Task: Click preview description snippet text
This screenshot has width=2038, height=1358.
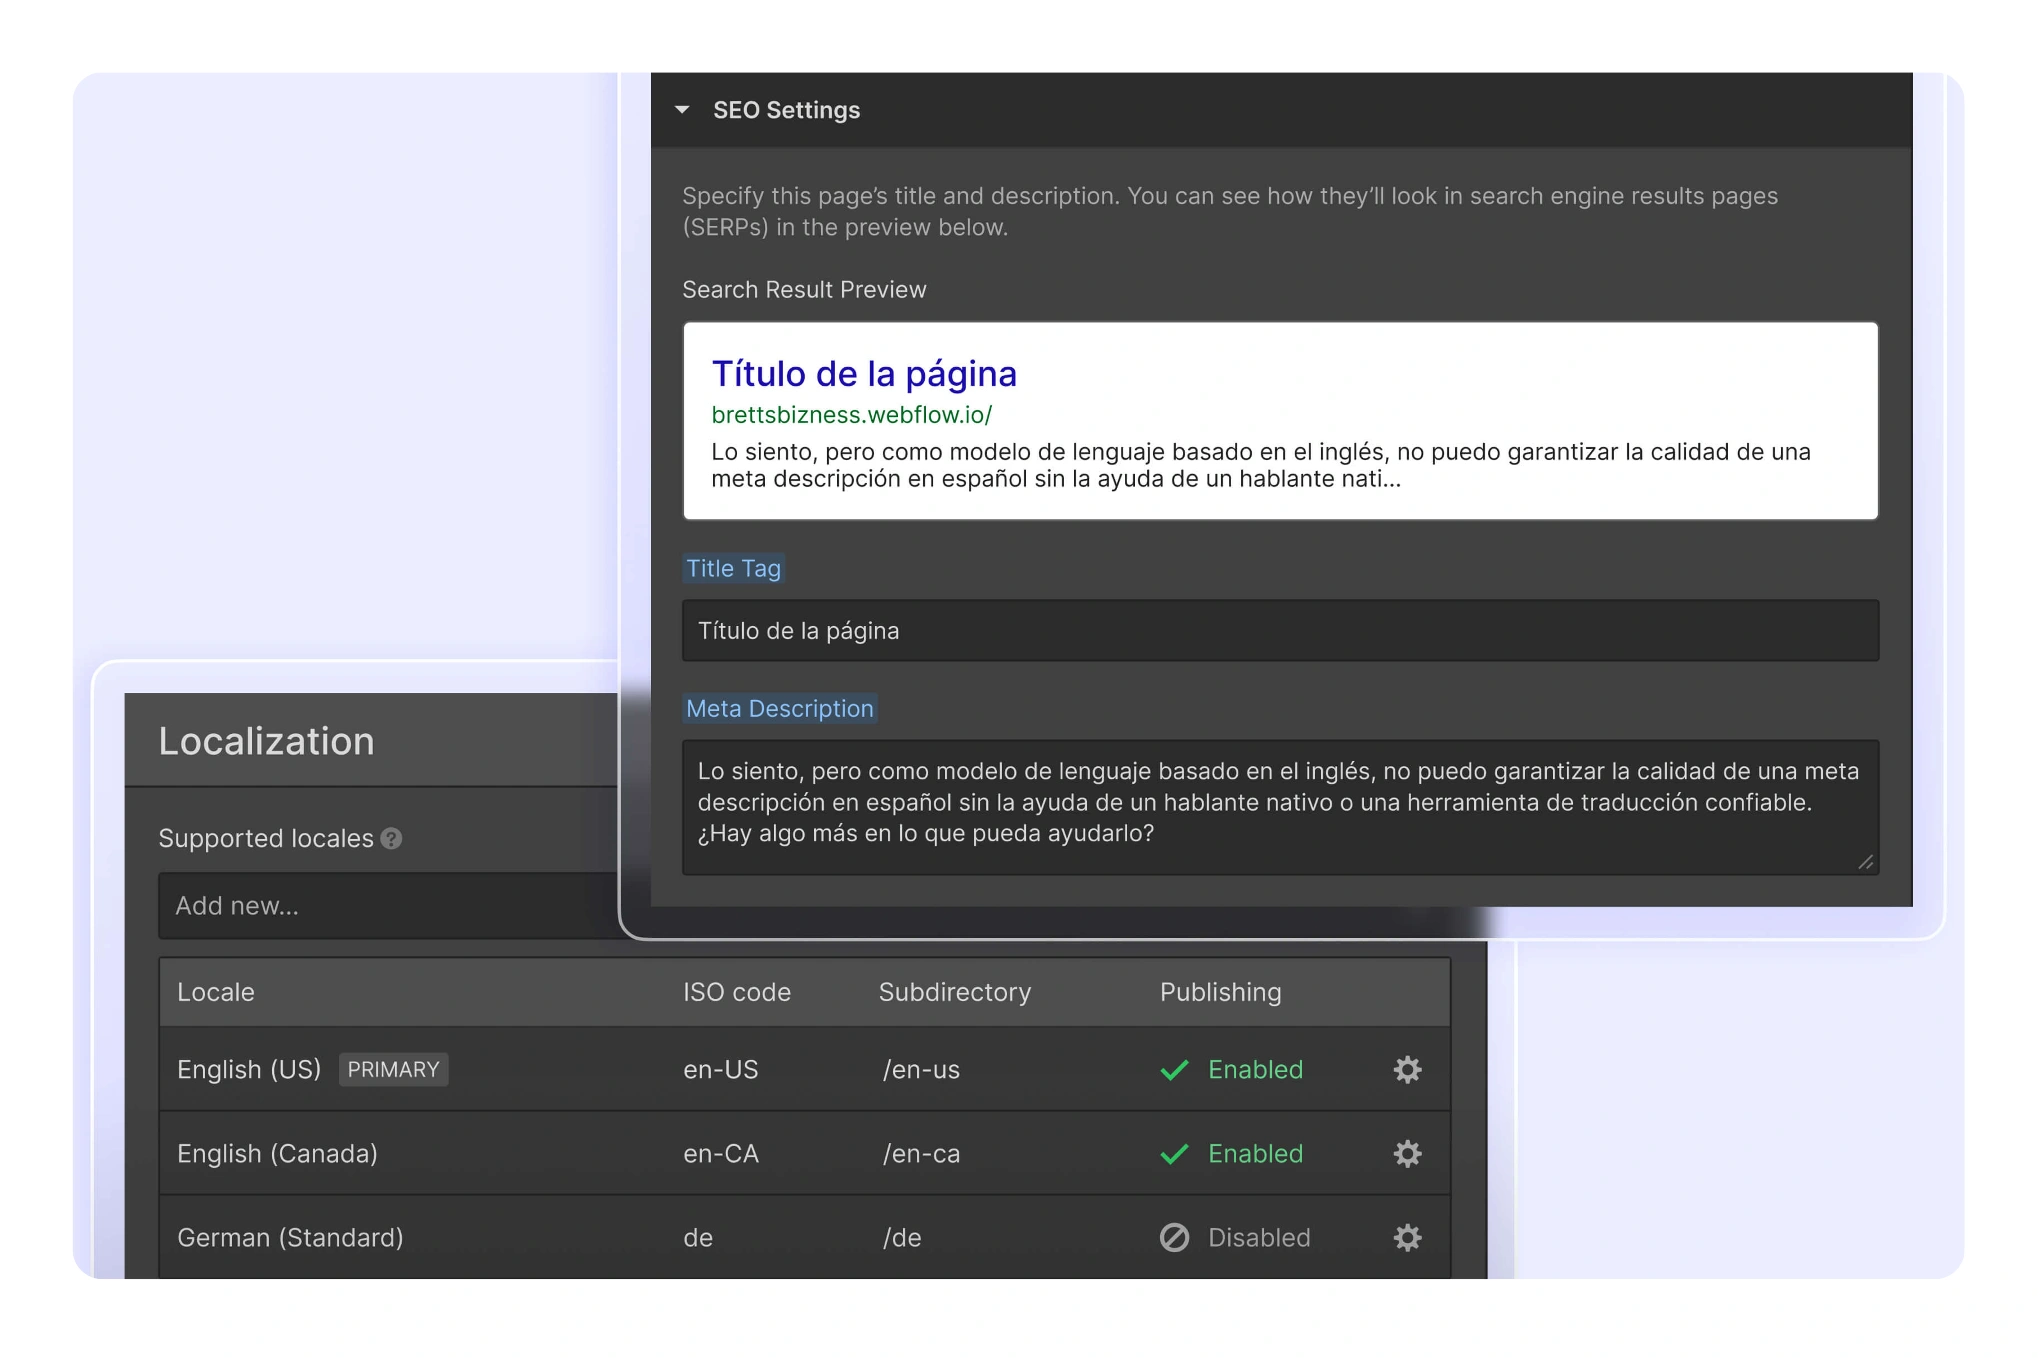Action: 1260,465
